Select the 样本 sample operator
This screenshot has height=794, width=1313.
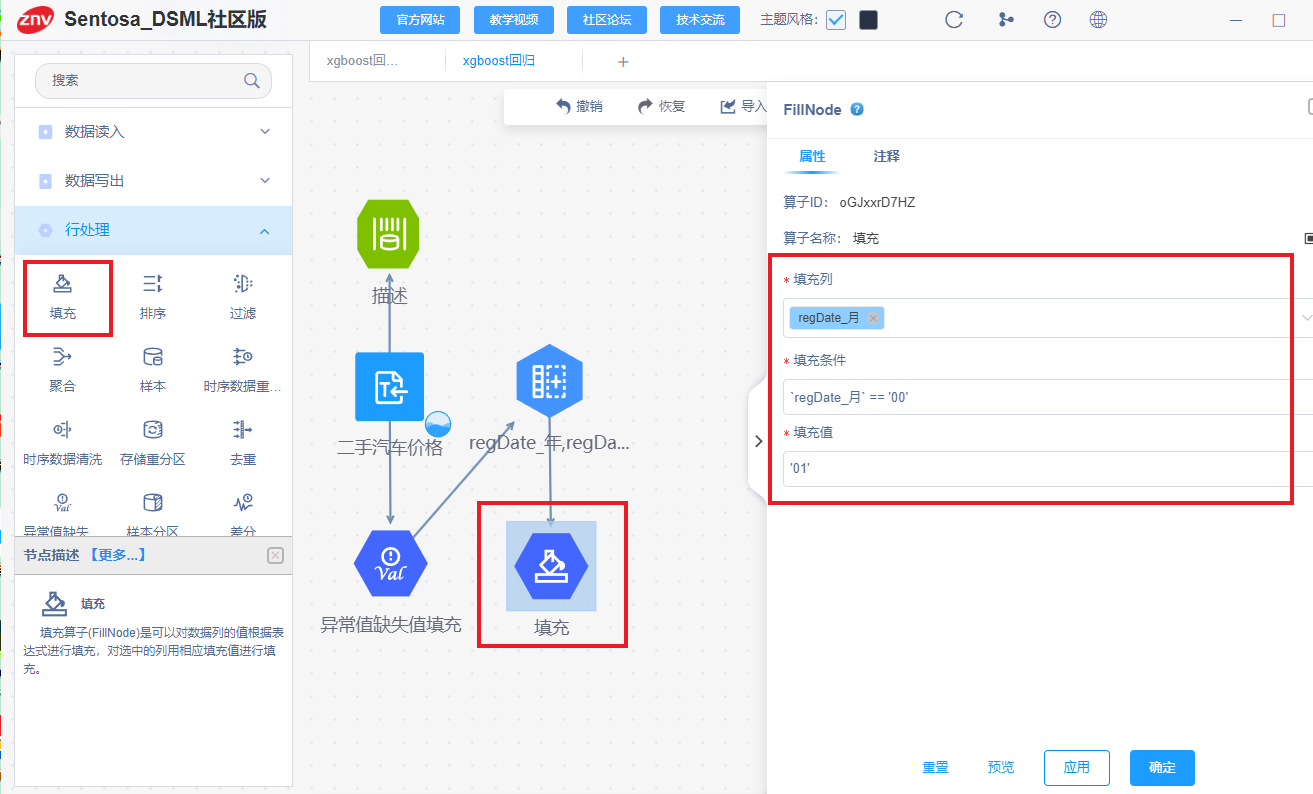coord(153,369)
